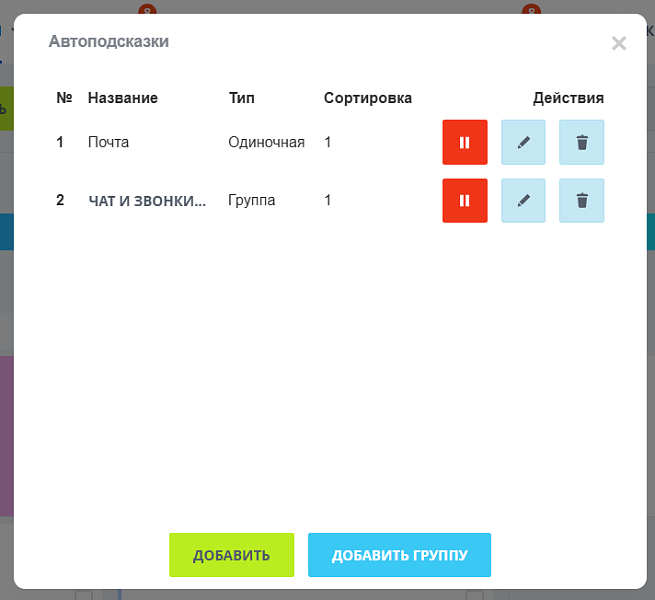Image resolution: width=655 pixels, height=600 pixels.
Task: Select the ЧАТ И ЗВОНКИ row name
Action: click(x=147, y=200)
